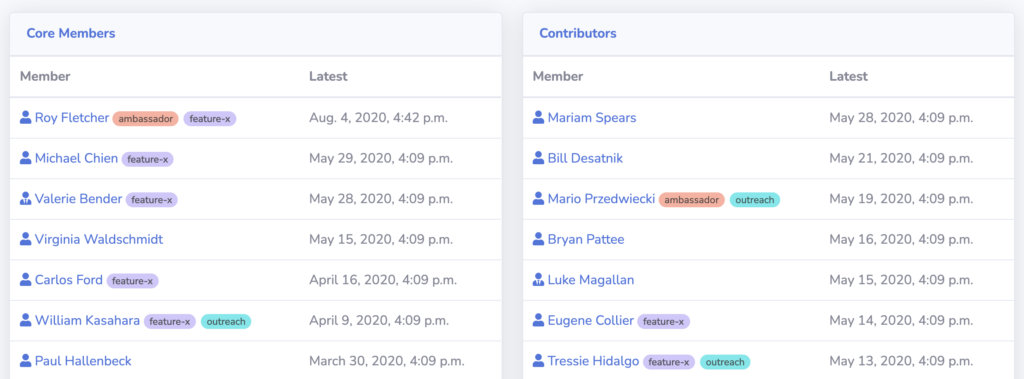The width and height of the screenshot is (1024, 379).
Task: Select Roy Fletcher's ambassador tag
Action: [x=146, y=119]
